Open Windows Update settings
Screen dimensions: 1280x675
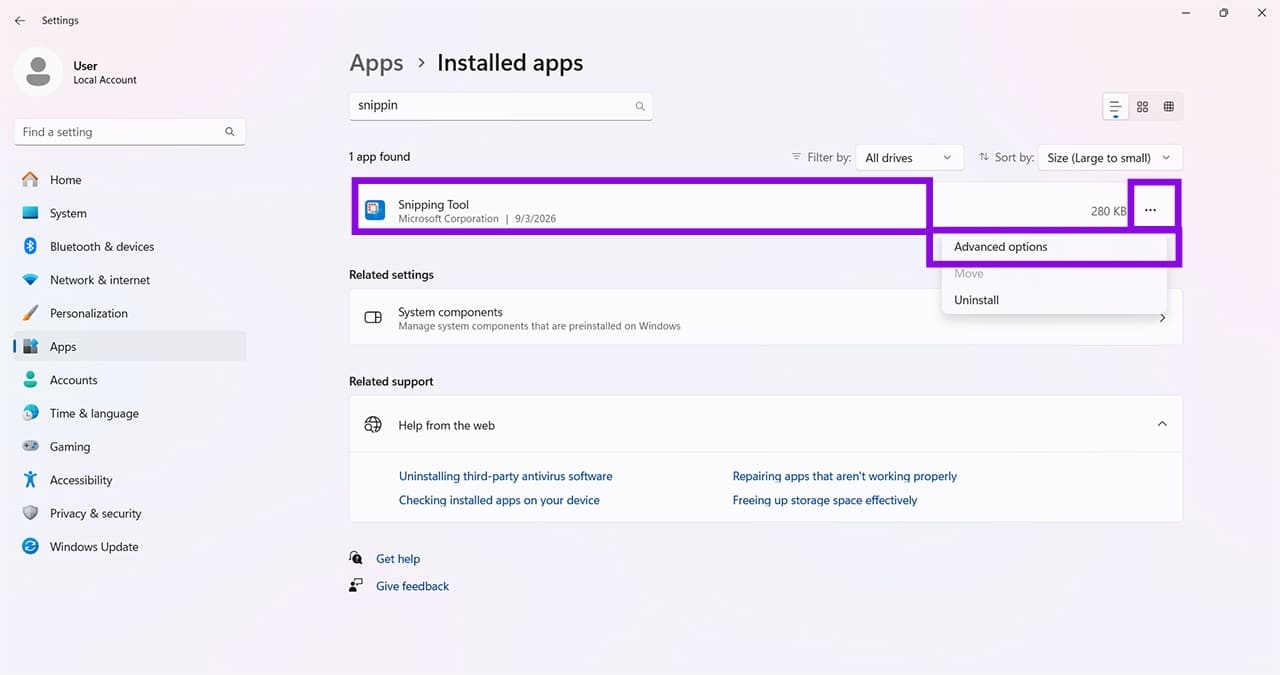point(130,547)
